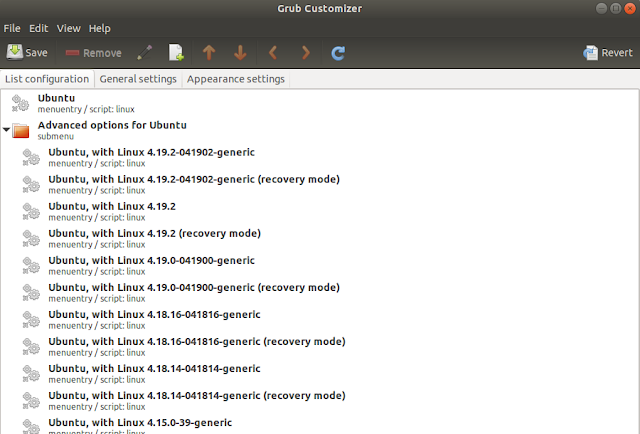Select Ubuntu, with Linux 4.18.16-041816-generic
The height and width of the screenshot is (434, 640).
pyautogui.click(x=320, y=320)
